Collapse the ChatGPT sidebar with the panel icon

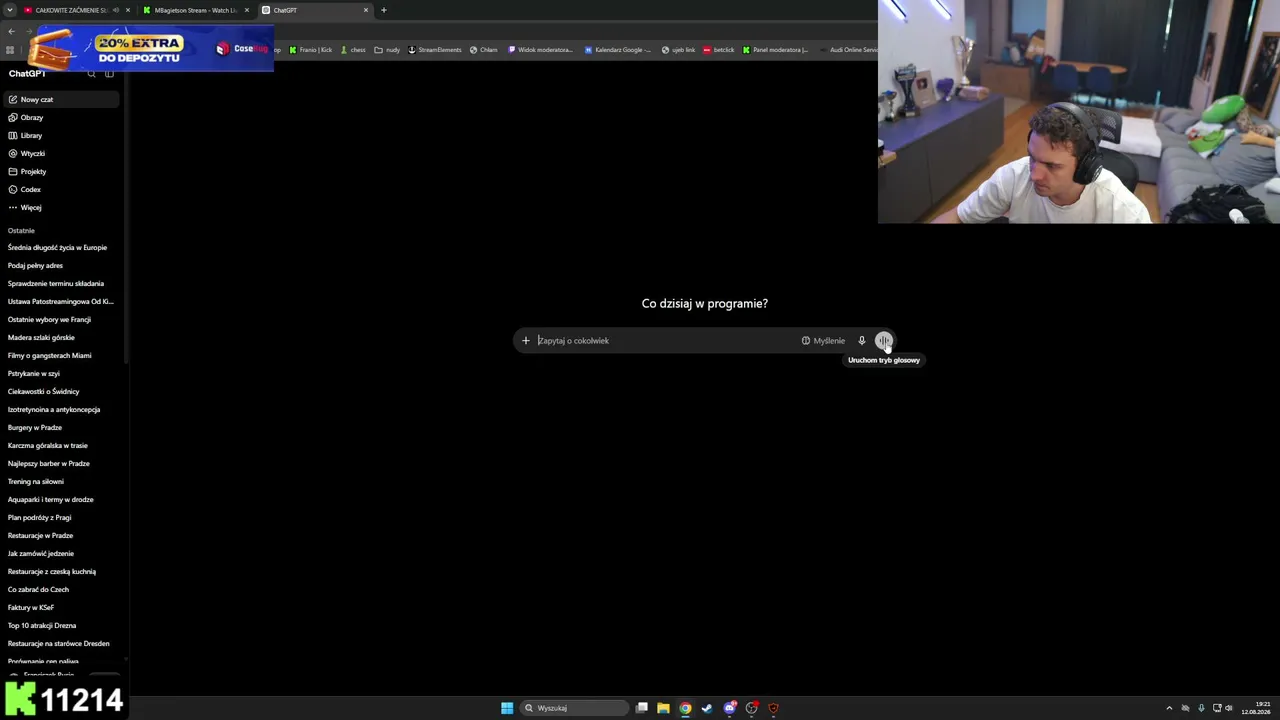109,74
